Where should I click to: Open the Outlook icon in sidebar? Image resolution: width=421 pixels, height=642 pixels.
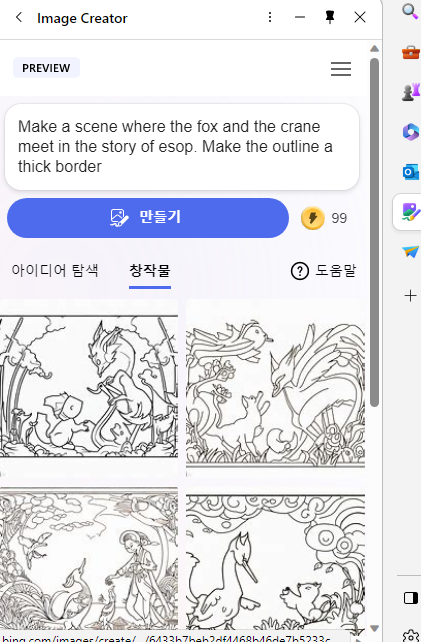pyautogui.click(x=410, y=172)
